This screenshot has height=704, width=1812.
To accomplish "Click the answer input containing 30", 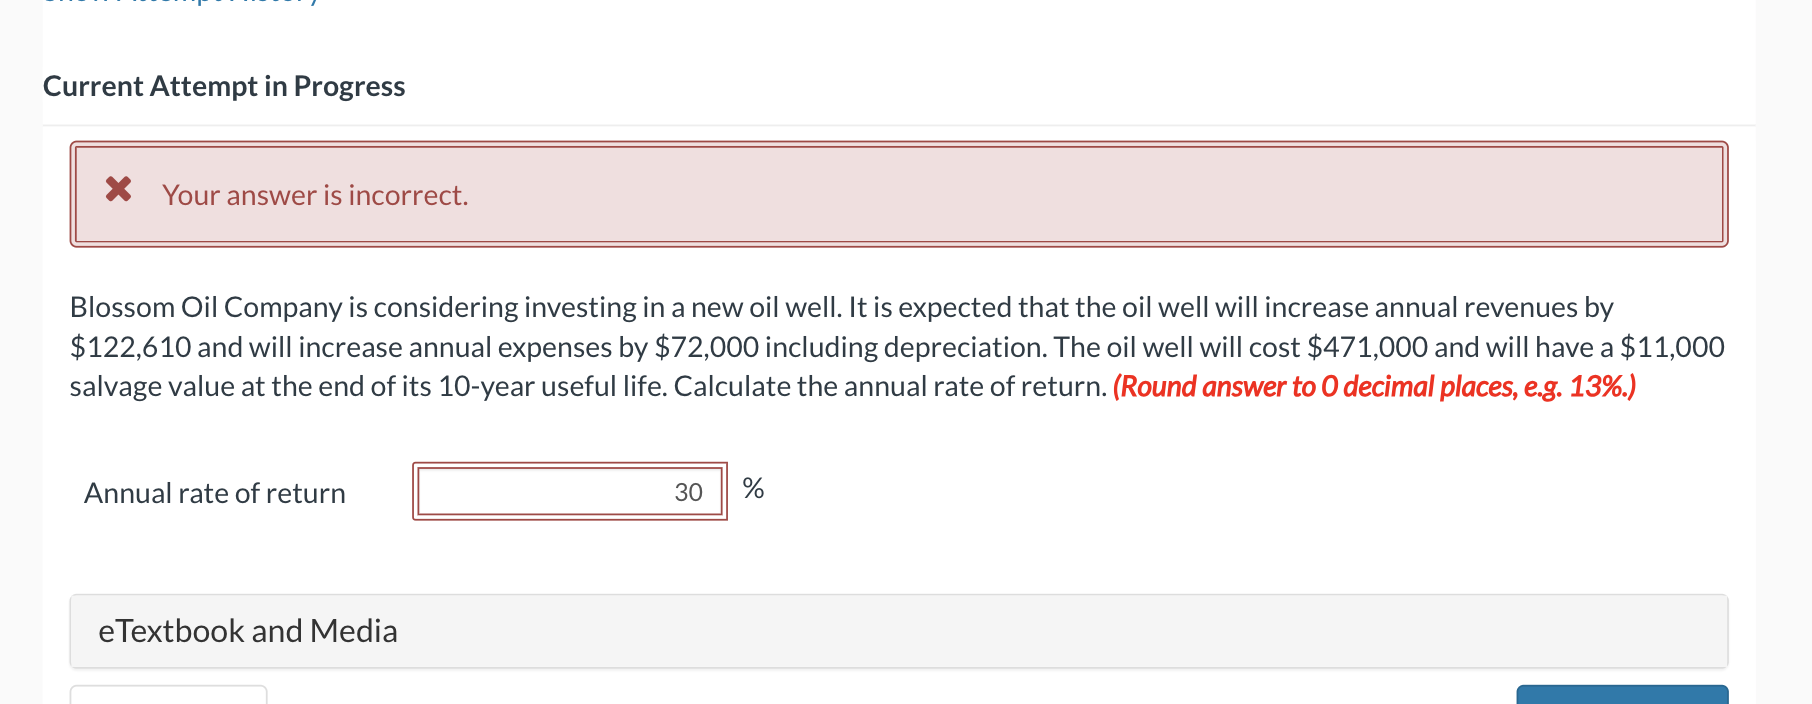I will [x=569, y=491].
